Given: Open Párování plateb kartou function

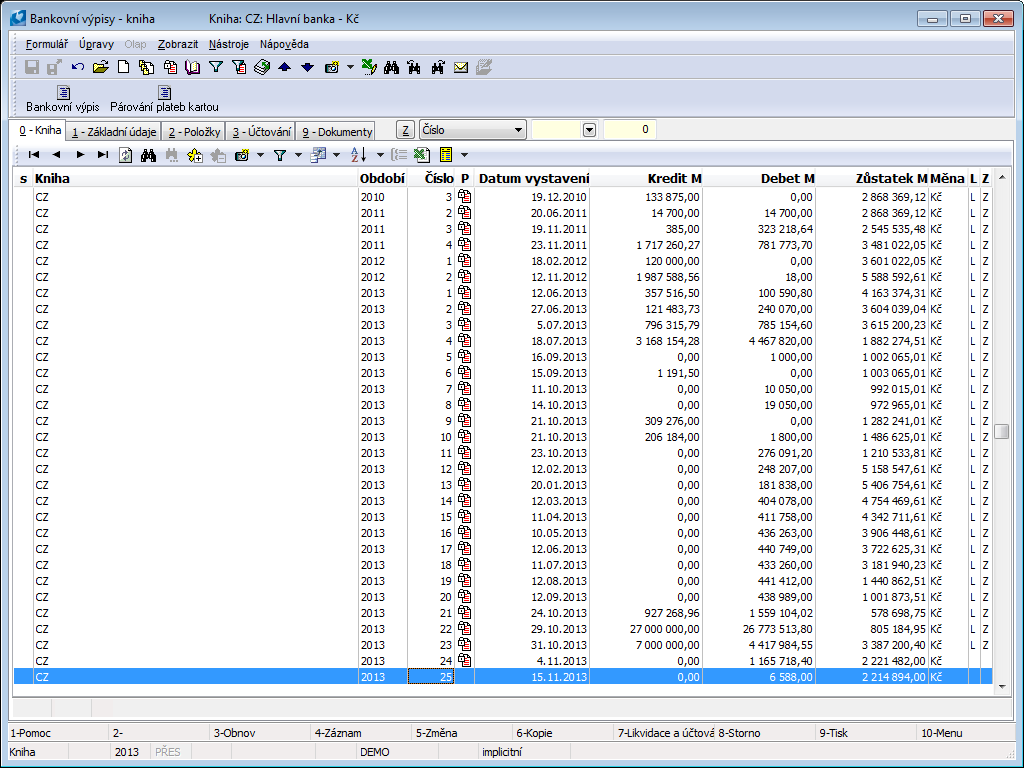Looking at the screenshot, I should coord(164,99).
